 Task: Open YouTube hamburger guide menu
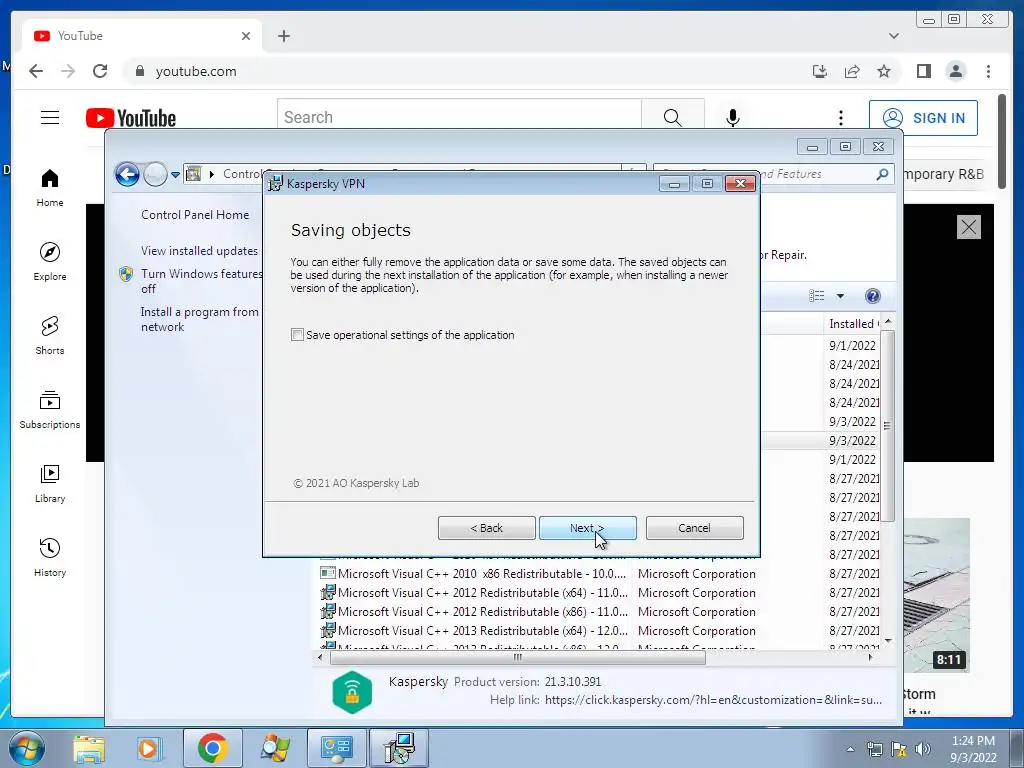click(50, 118)
